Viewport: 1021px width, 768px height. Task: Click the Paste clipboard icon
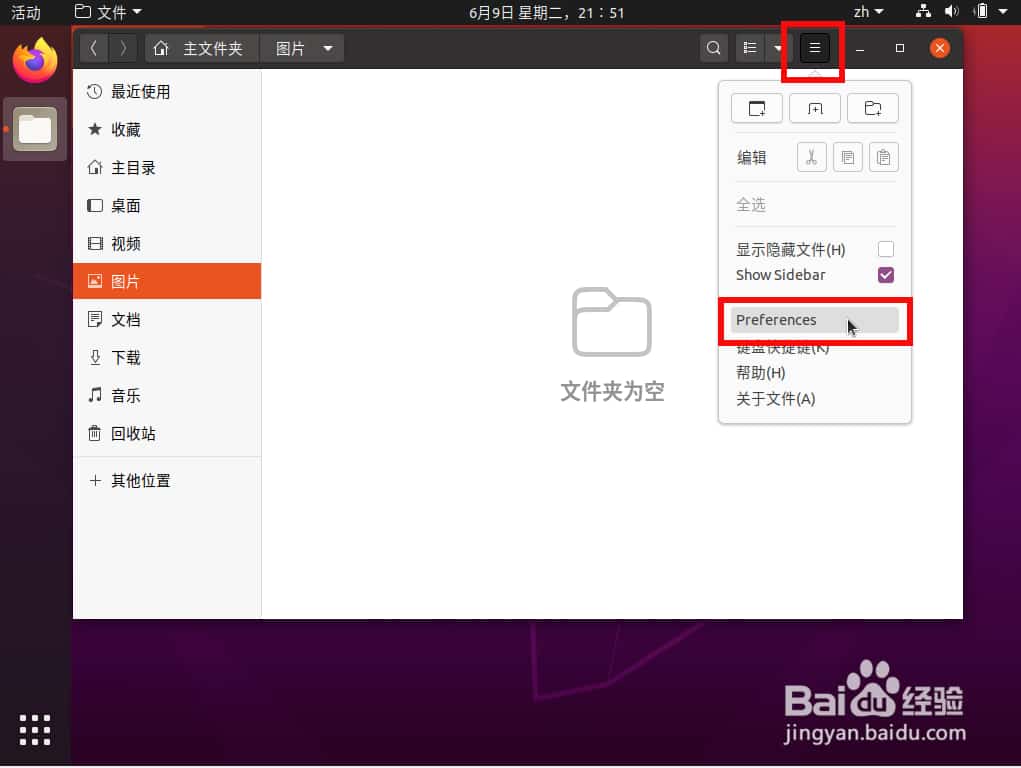click(x=884, y=157)
